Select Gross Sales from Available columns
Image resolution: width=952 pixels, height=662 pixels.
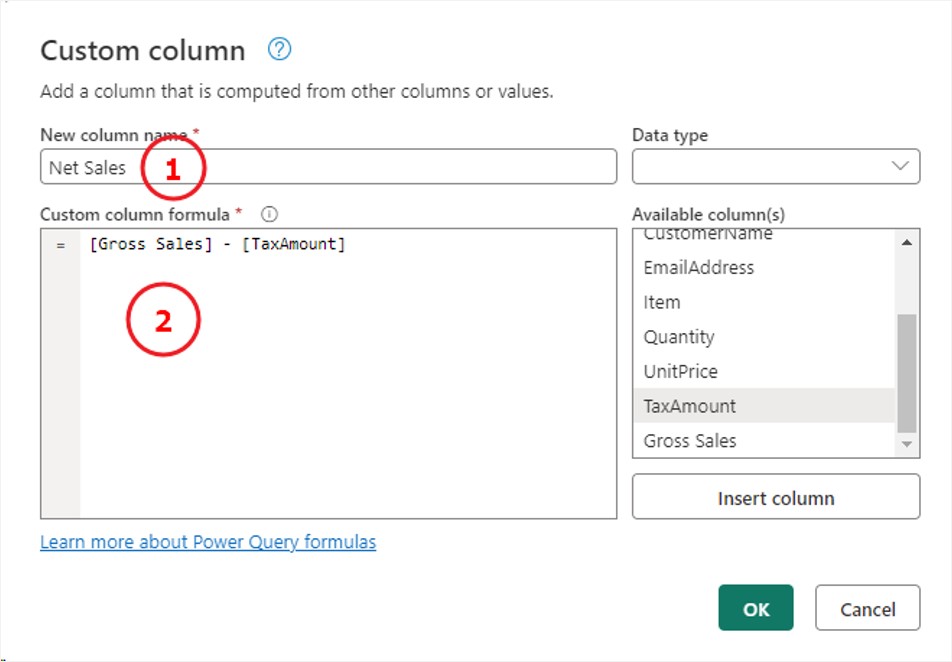(x=700, y=441)
